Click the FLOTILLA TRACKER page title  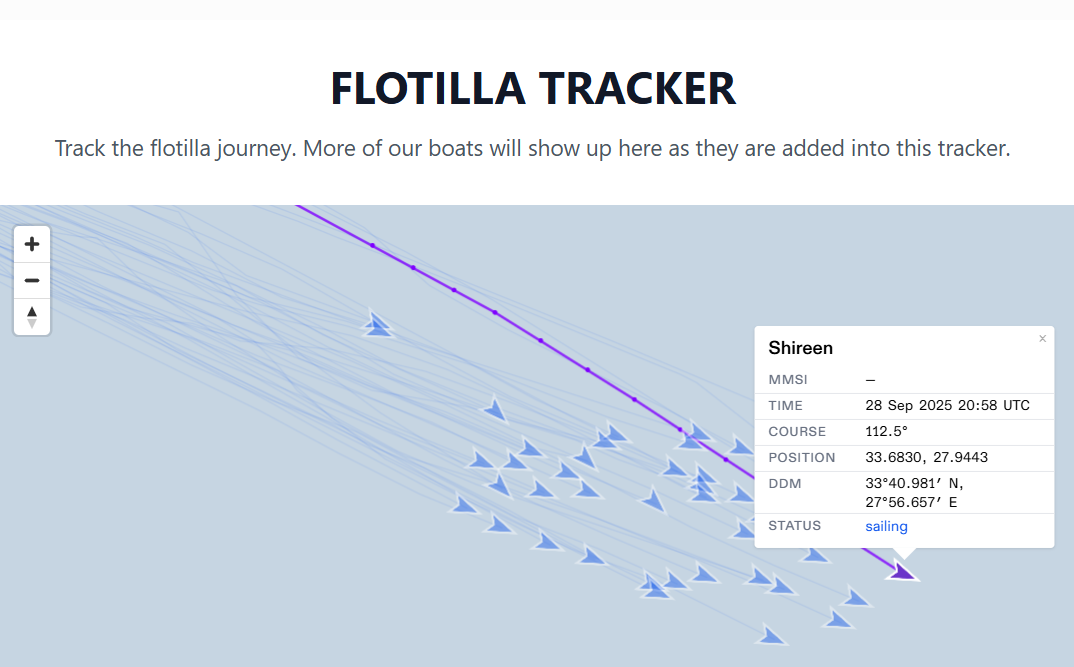(533, 88)
